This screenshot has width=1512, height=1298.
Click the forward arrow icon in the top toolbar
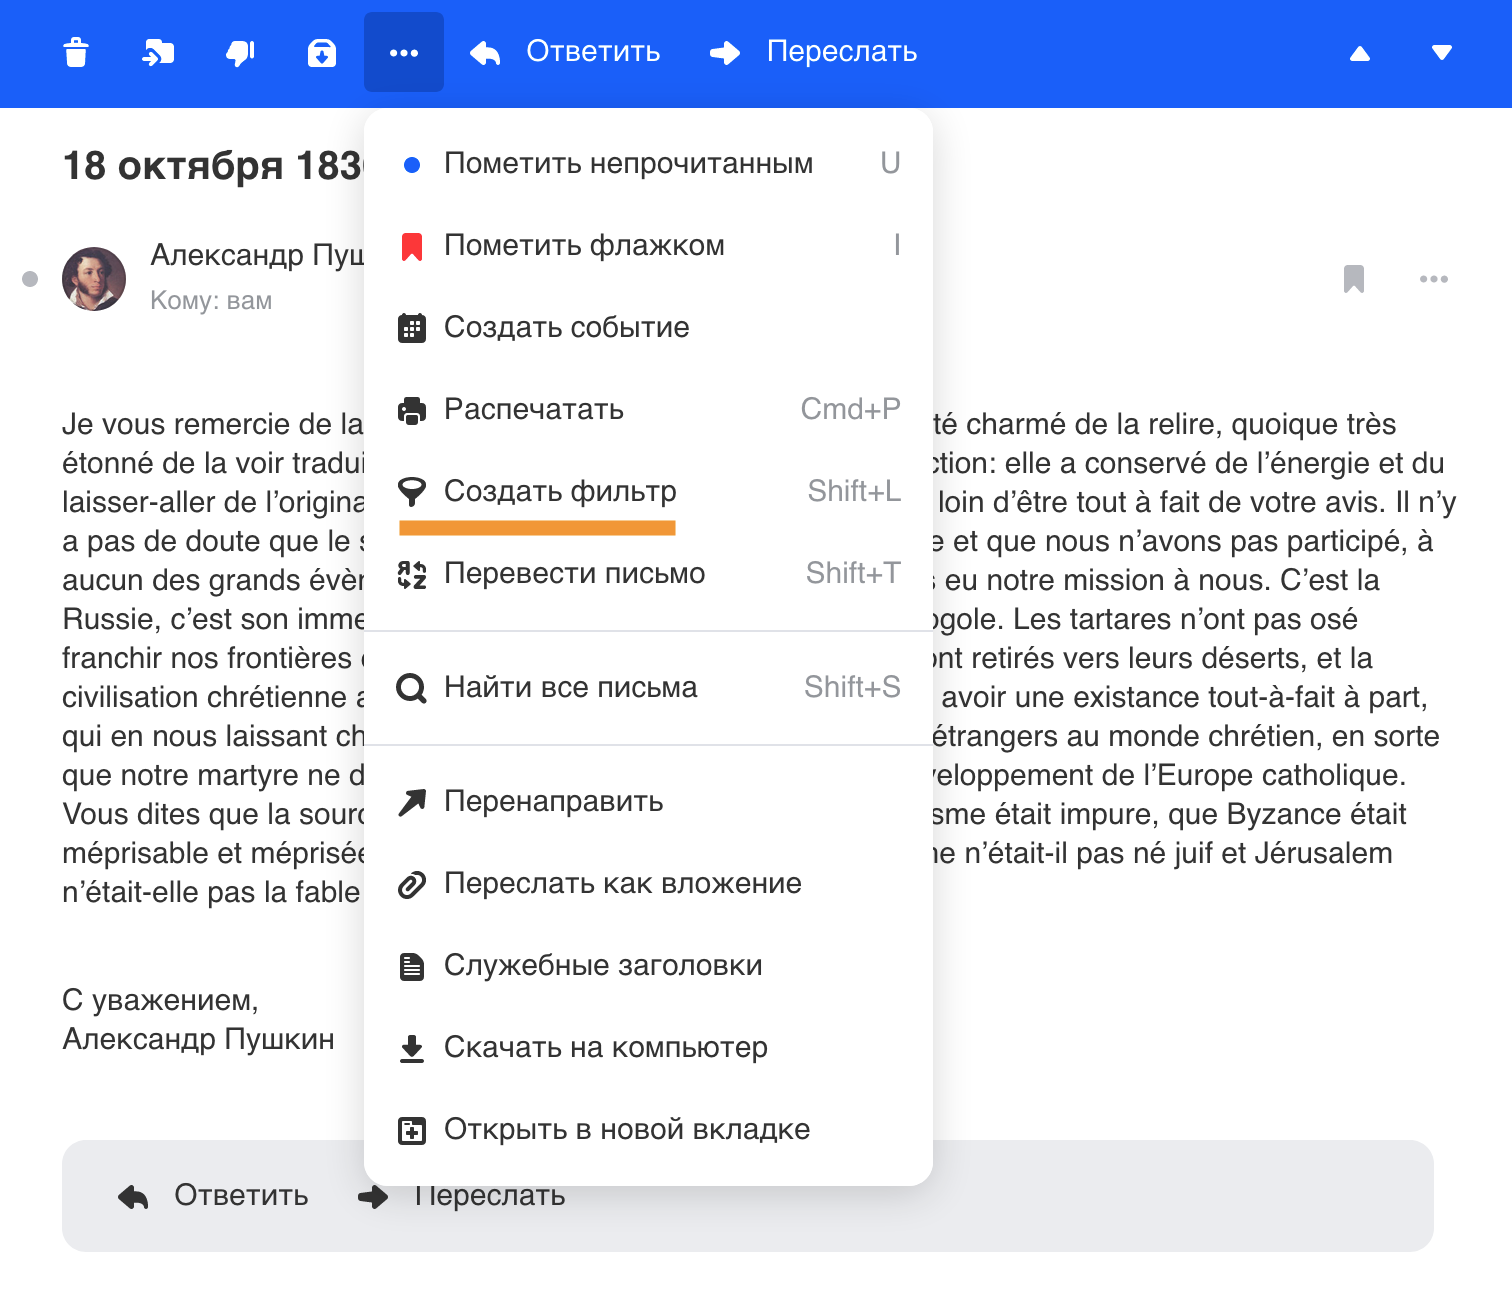[x=725, y=53]
